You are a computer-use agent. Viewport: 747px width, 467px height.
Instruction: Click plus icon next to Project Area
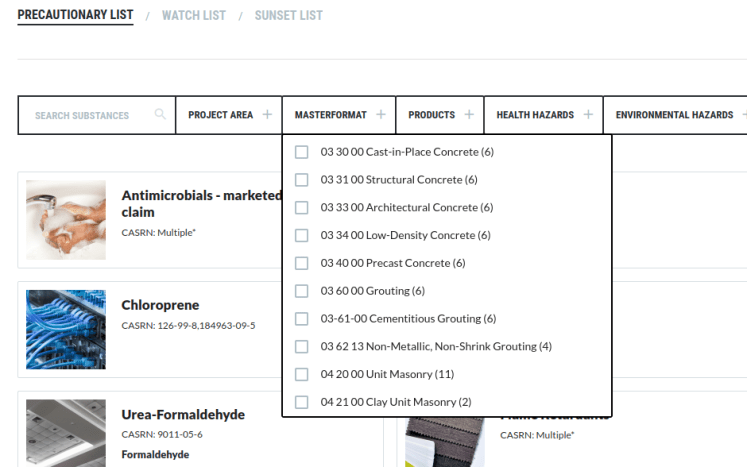coord(267,115)
